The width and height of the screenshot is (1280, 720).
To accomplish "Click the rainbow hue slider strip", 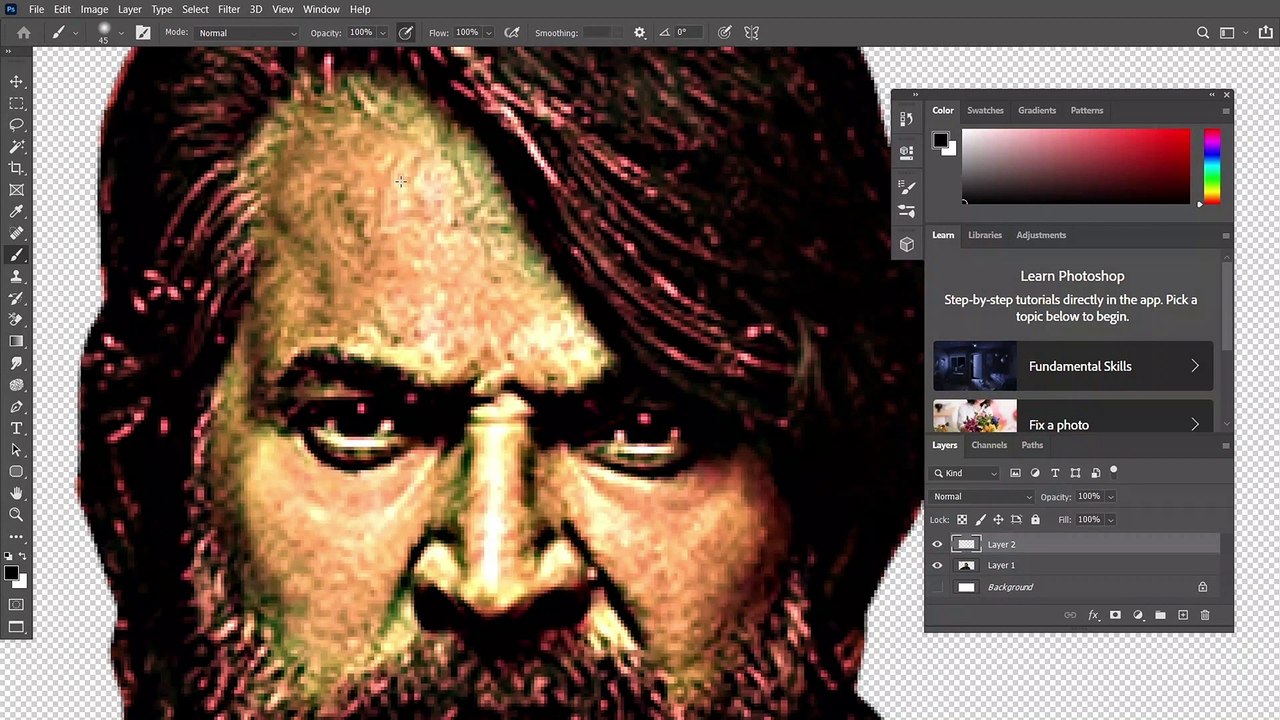I will 1212,166.
